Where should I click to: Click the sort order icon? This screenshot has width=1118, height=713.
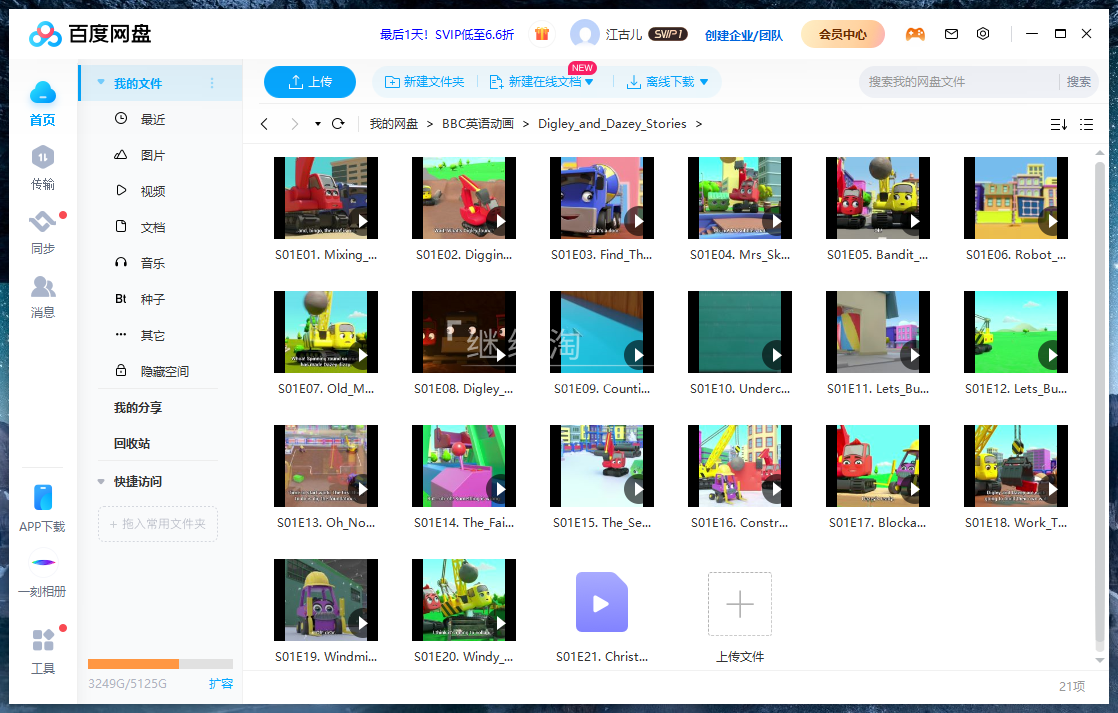[x=1058, y=125]
